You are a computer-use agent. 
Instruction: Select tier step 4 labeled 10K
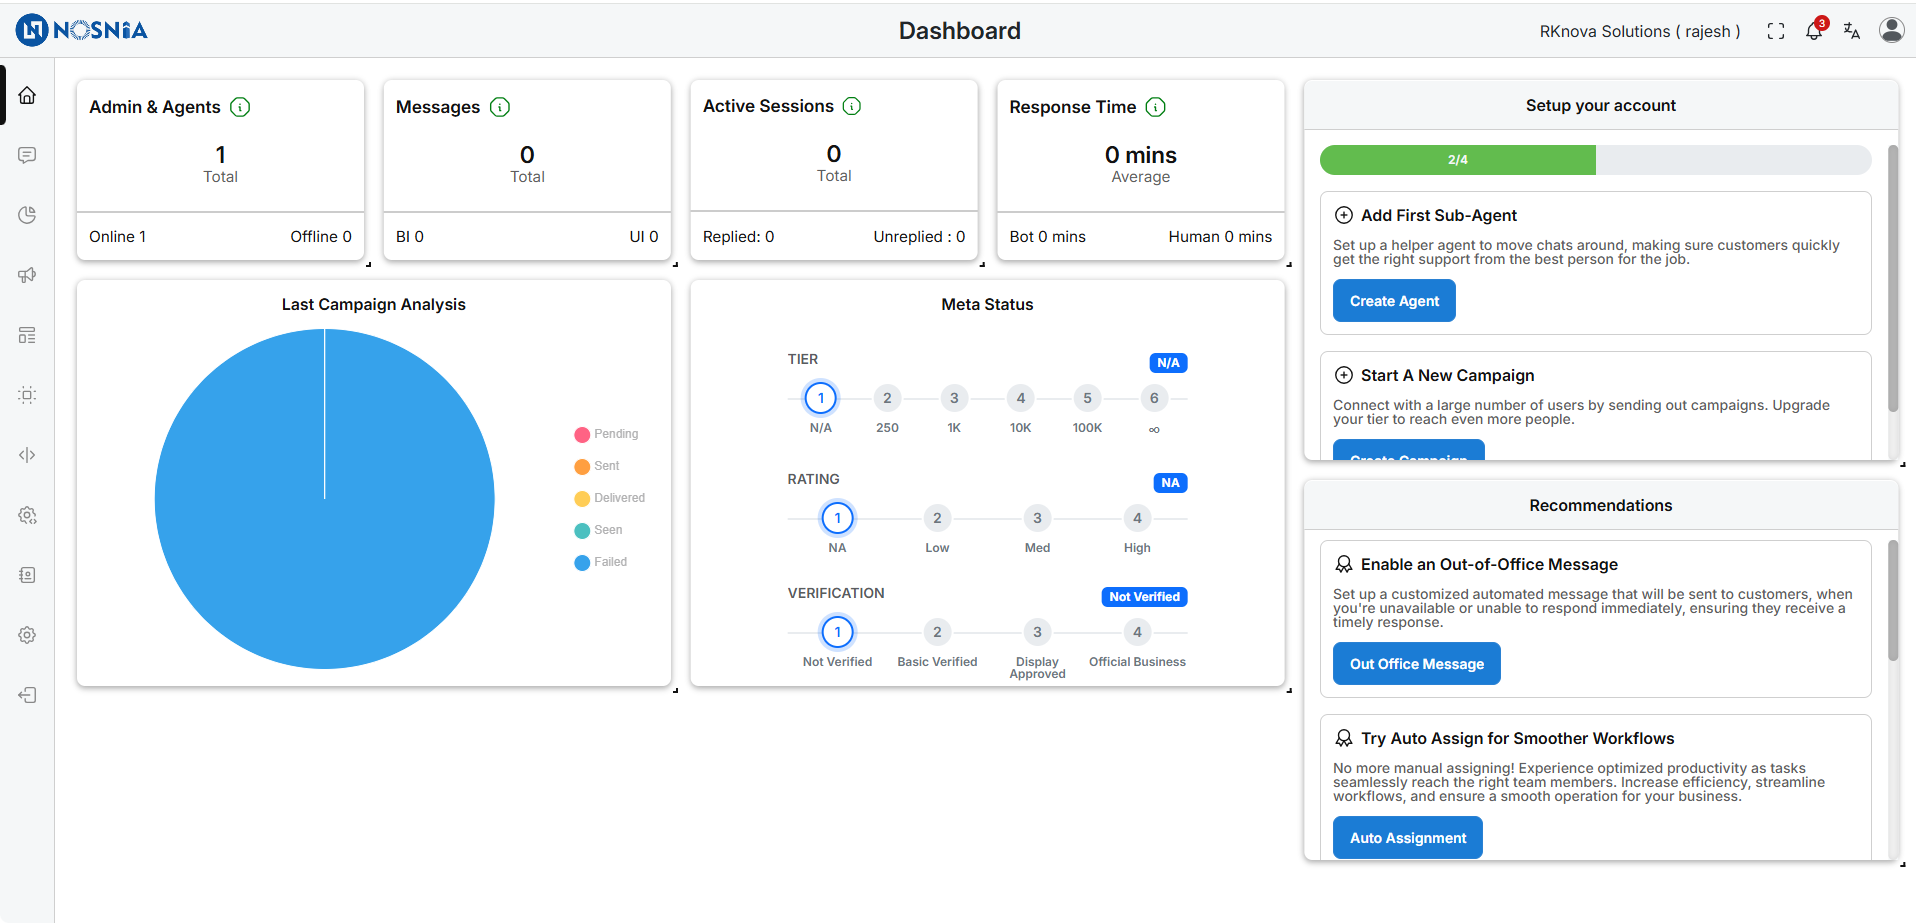[x=1021, y=398]
